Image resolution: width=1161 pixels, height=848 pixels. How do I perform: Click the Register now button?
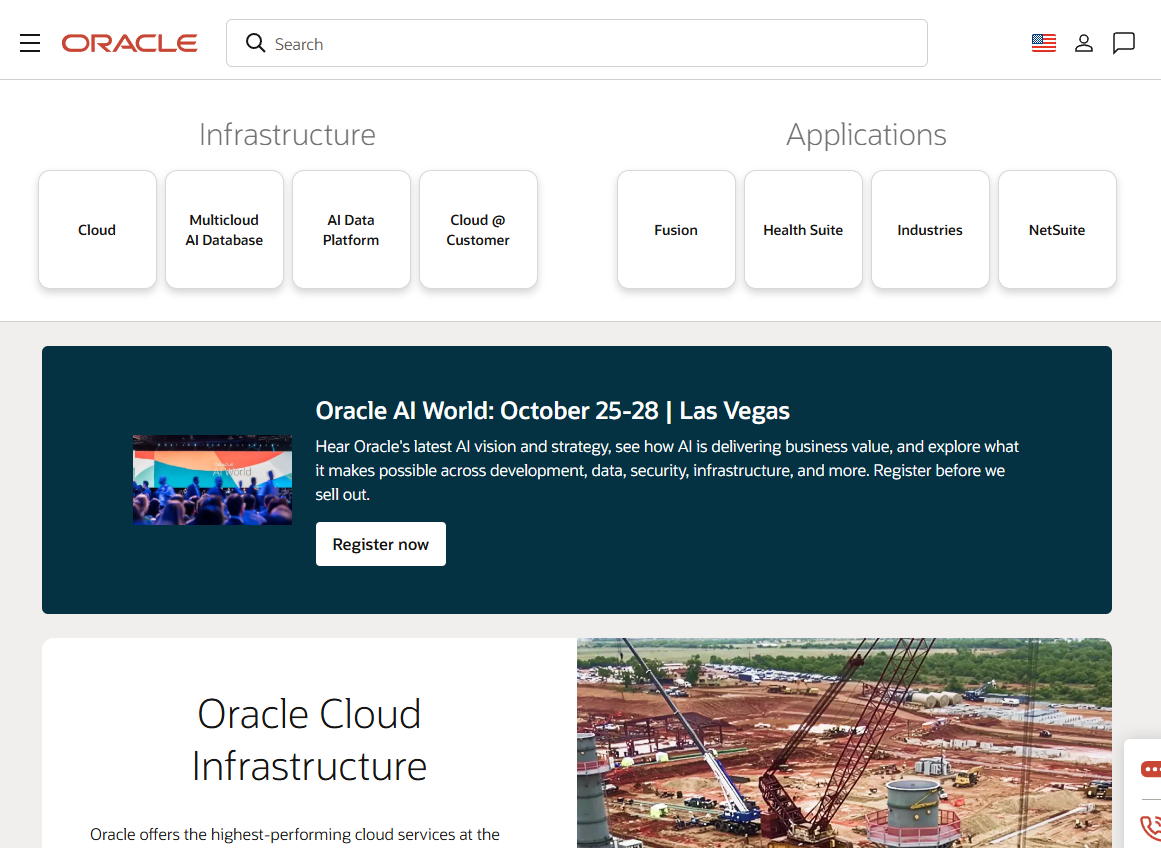point(381,544)
